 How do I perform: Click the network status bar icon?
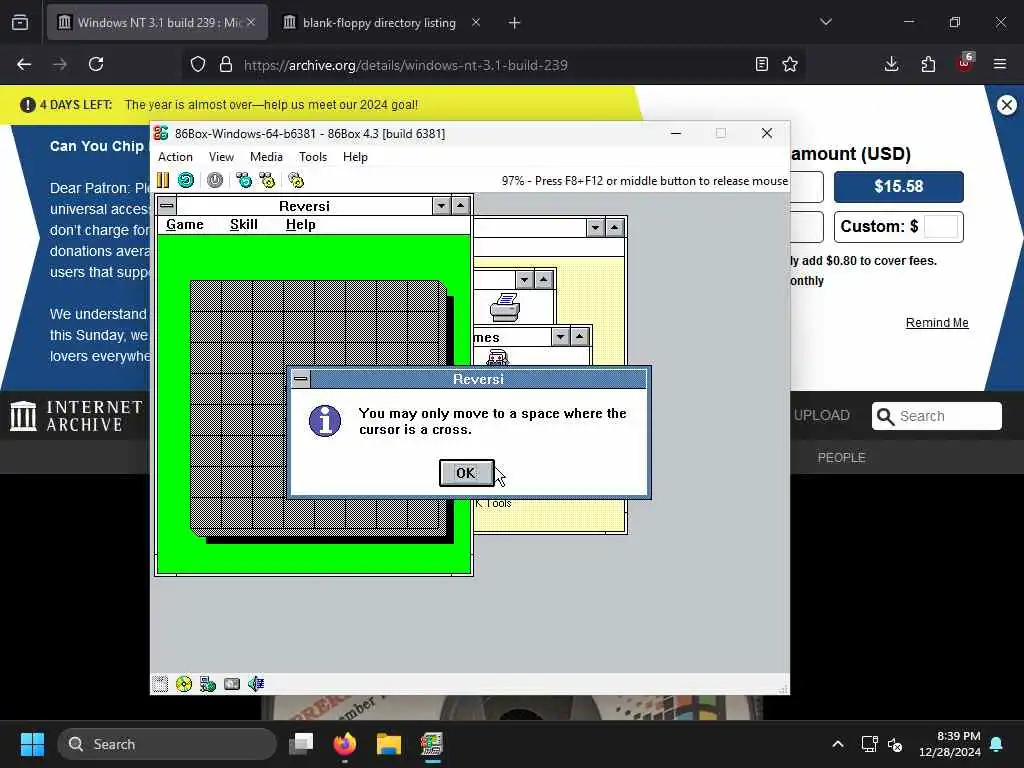208,684
